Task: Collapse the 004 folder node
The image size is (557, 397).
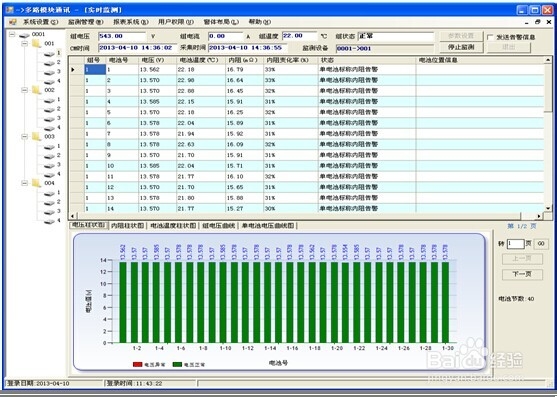Action: 25,183
